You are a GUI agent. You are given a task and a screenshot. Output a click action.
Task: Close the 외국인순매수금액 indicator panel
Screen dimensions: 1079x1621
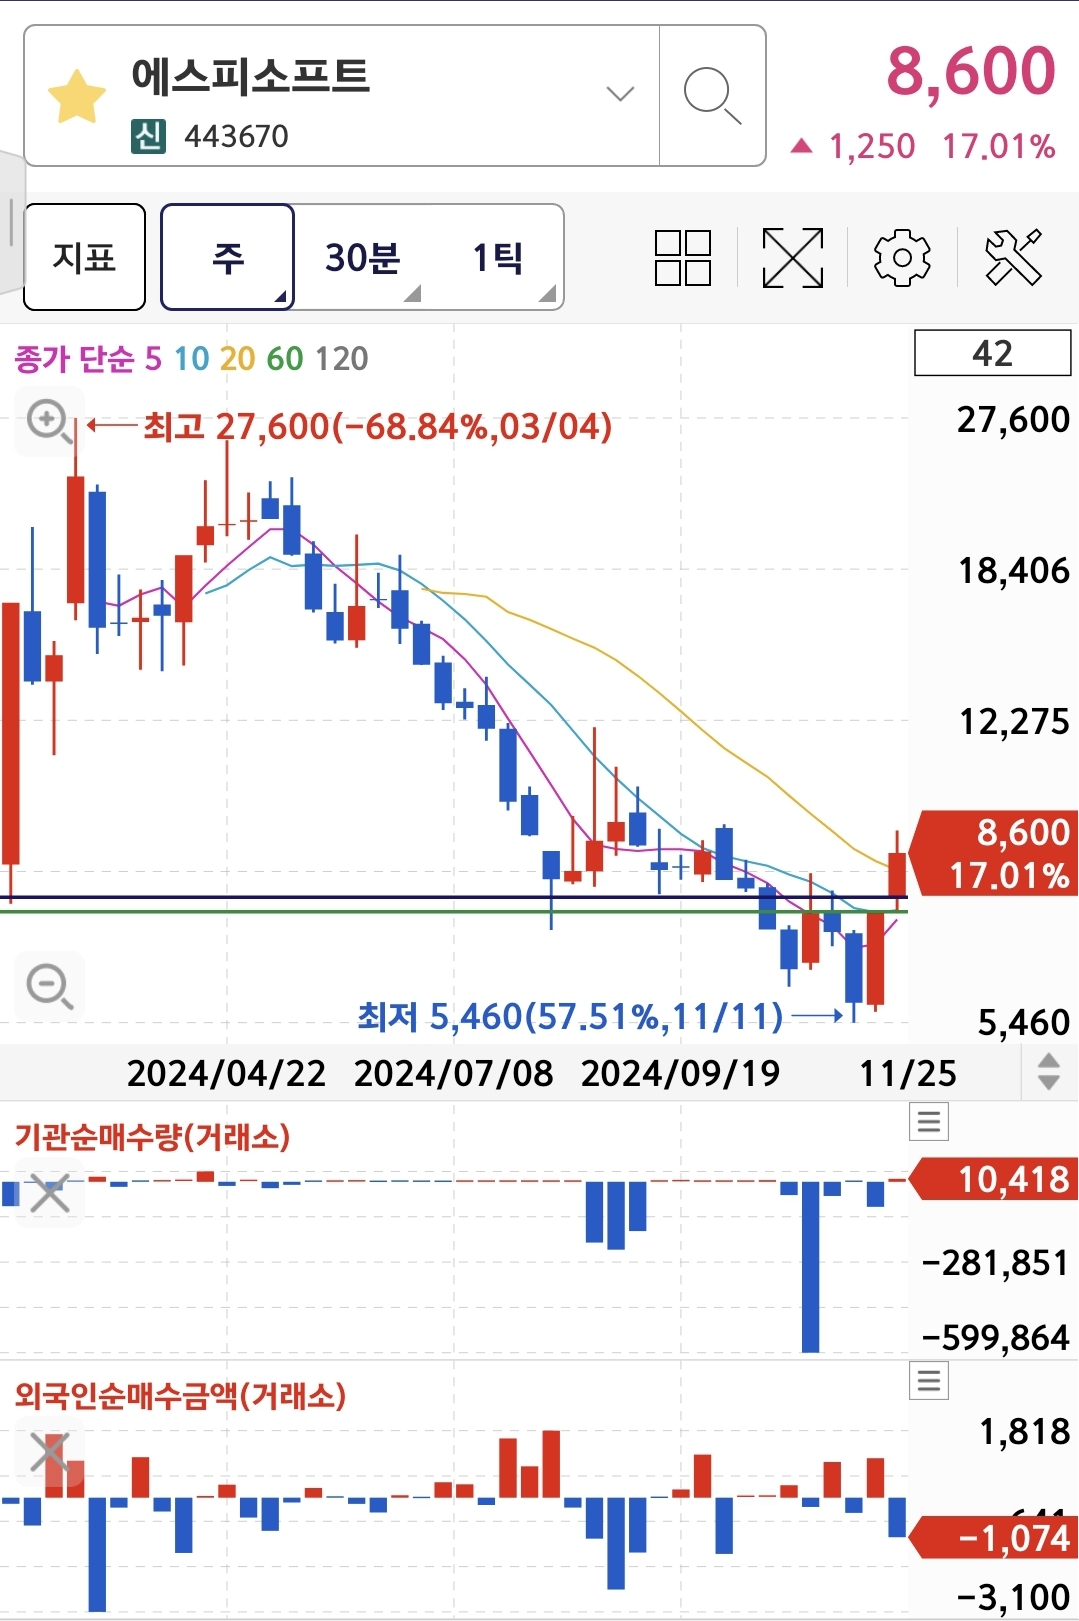pos(49,1453)
